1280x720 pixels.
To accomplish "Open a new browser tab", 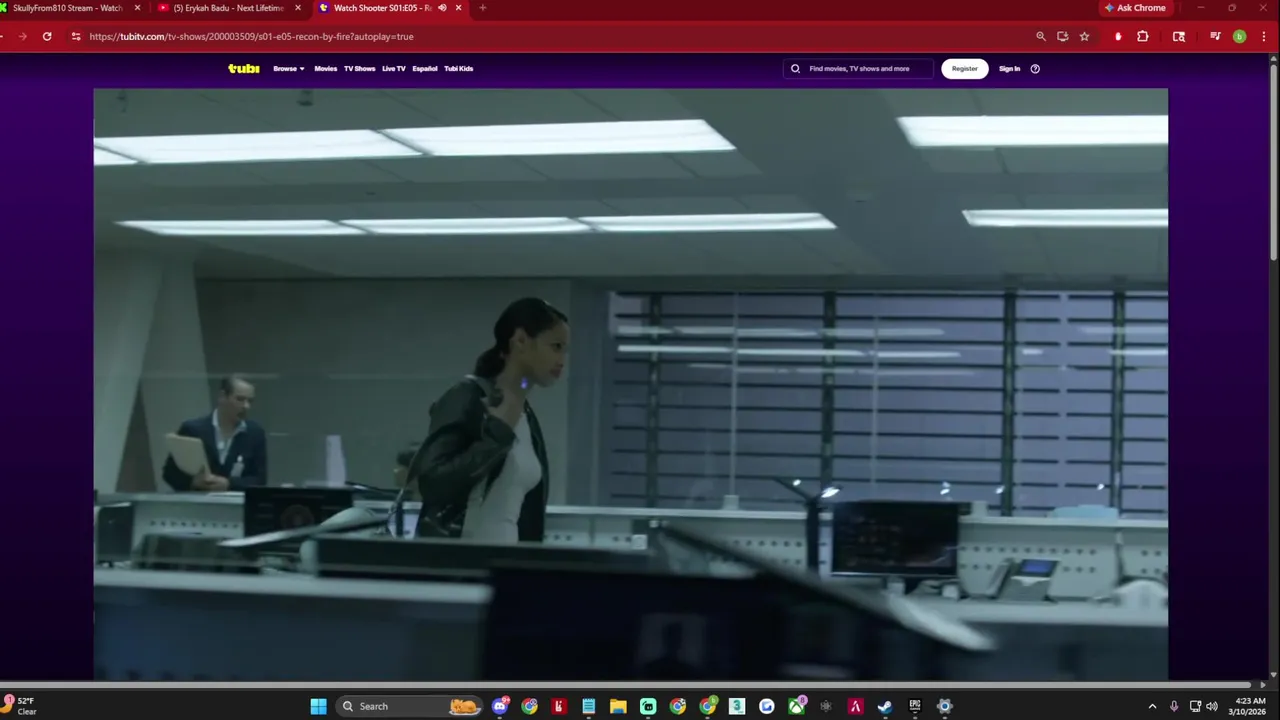I will [x=483, y=8].
